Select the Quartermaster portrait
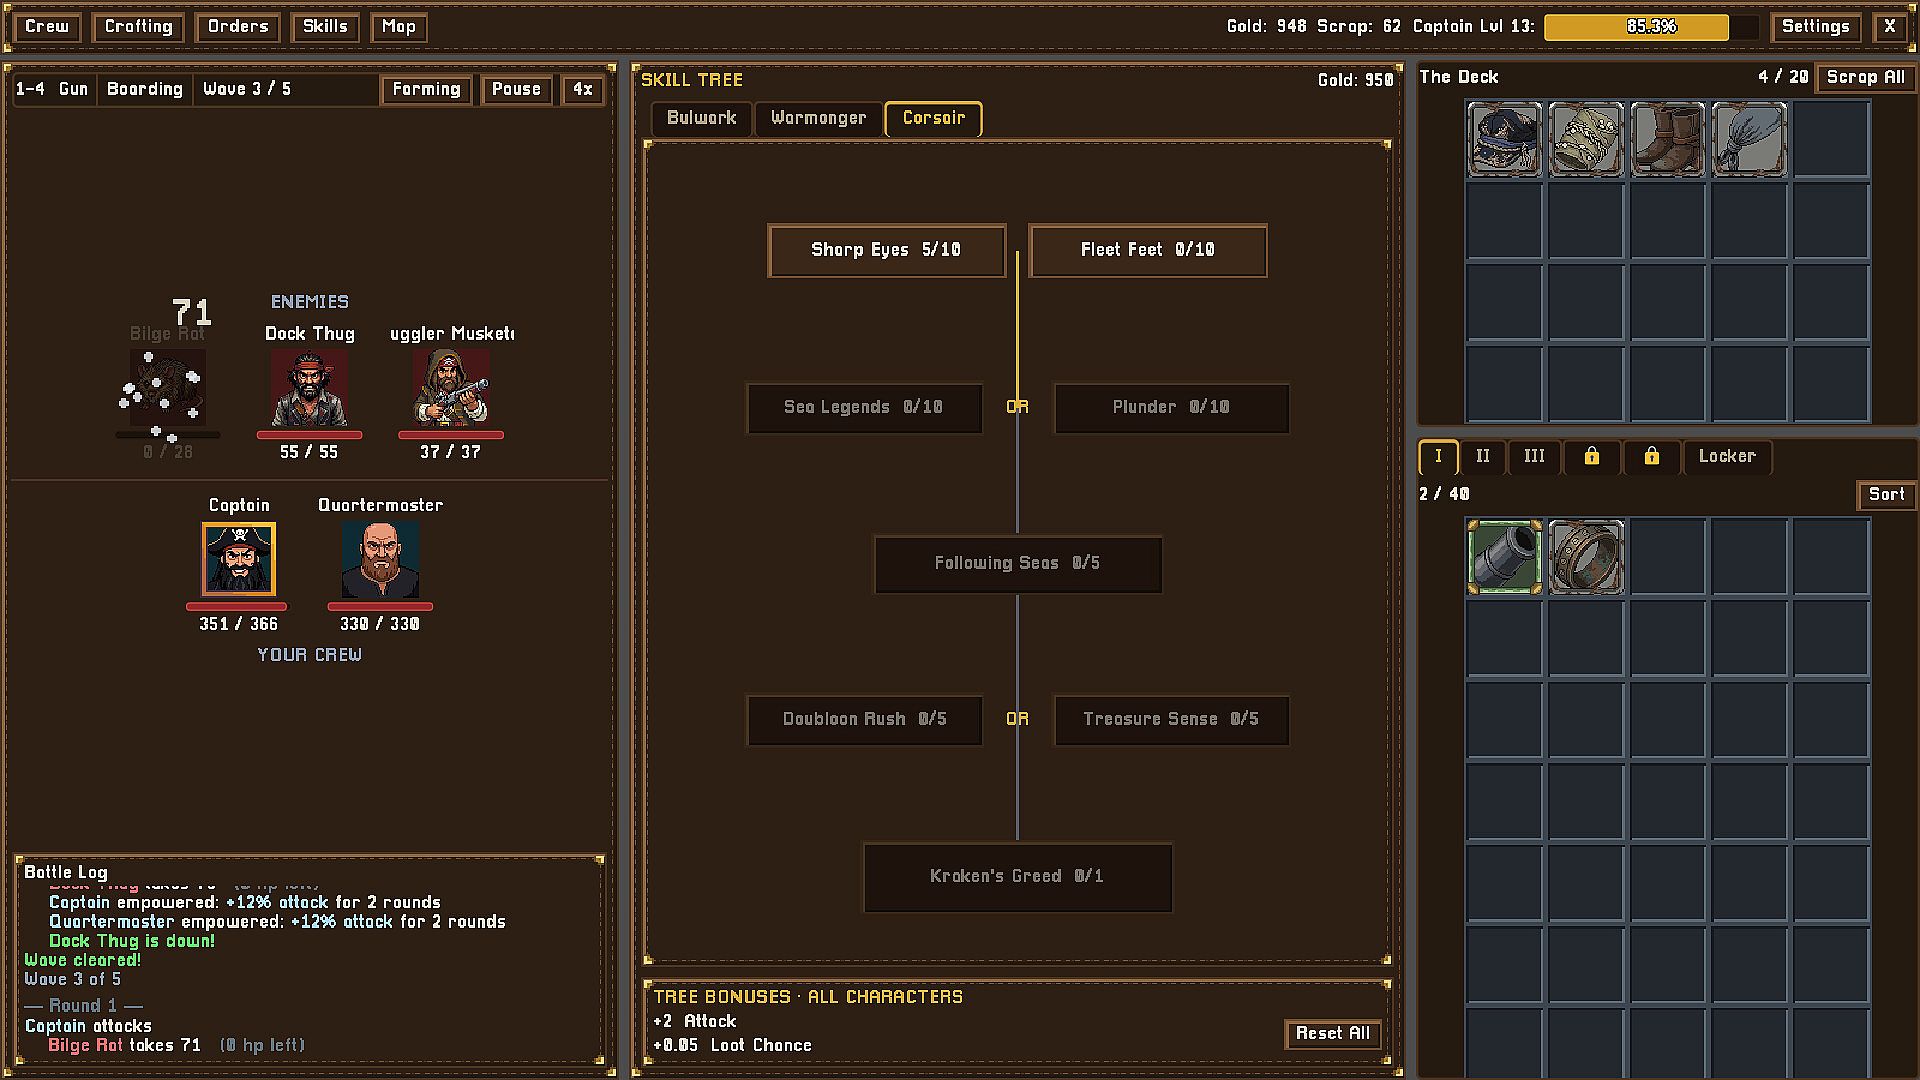 coord(380,559)
